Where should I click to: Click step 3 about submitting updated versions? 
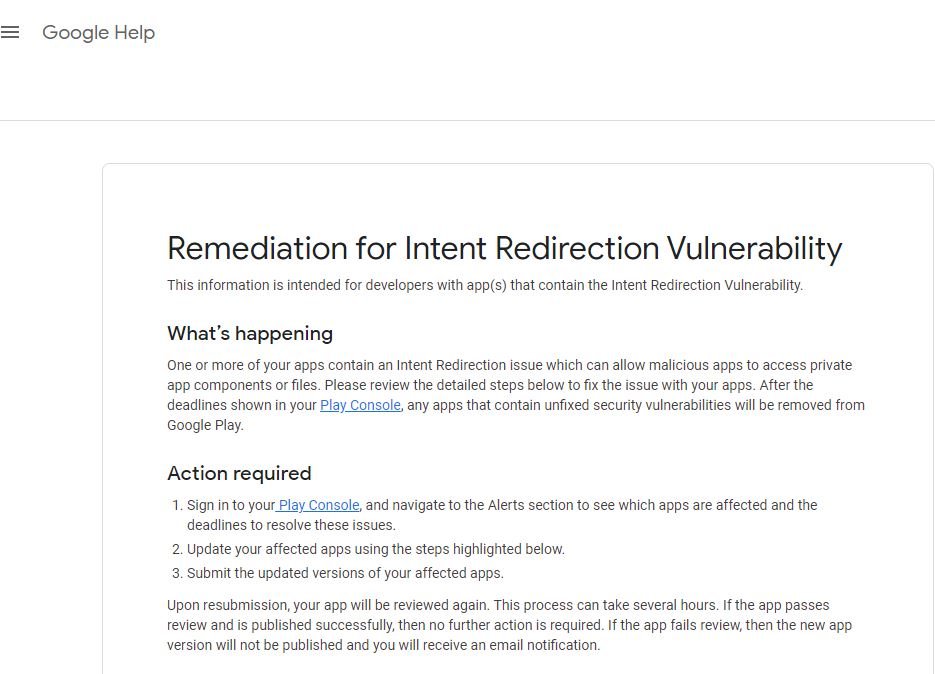tap(345, 573)
